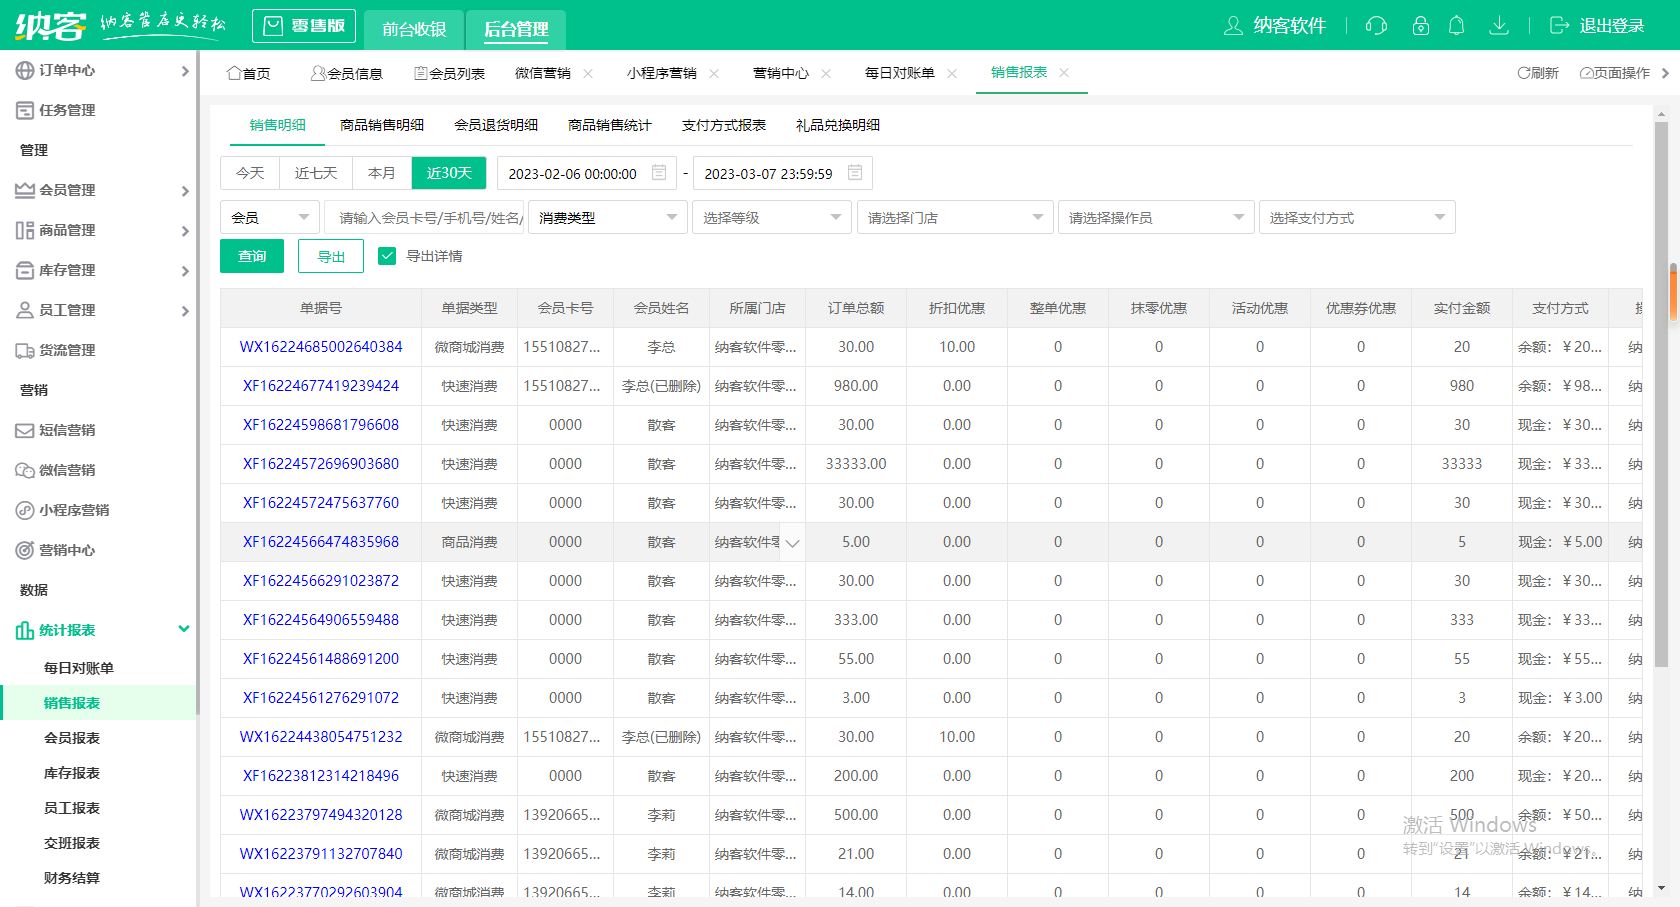
Task: Toggle the 导出详情 checkbox
Action: tap(387, 256)
